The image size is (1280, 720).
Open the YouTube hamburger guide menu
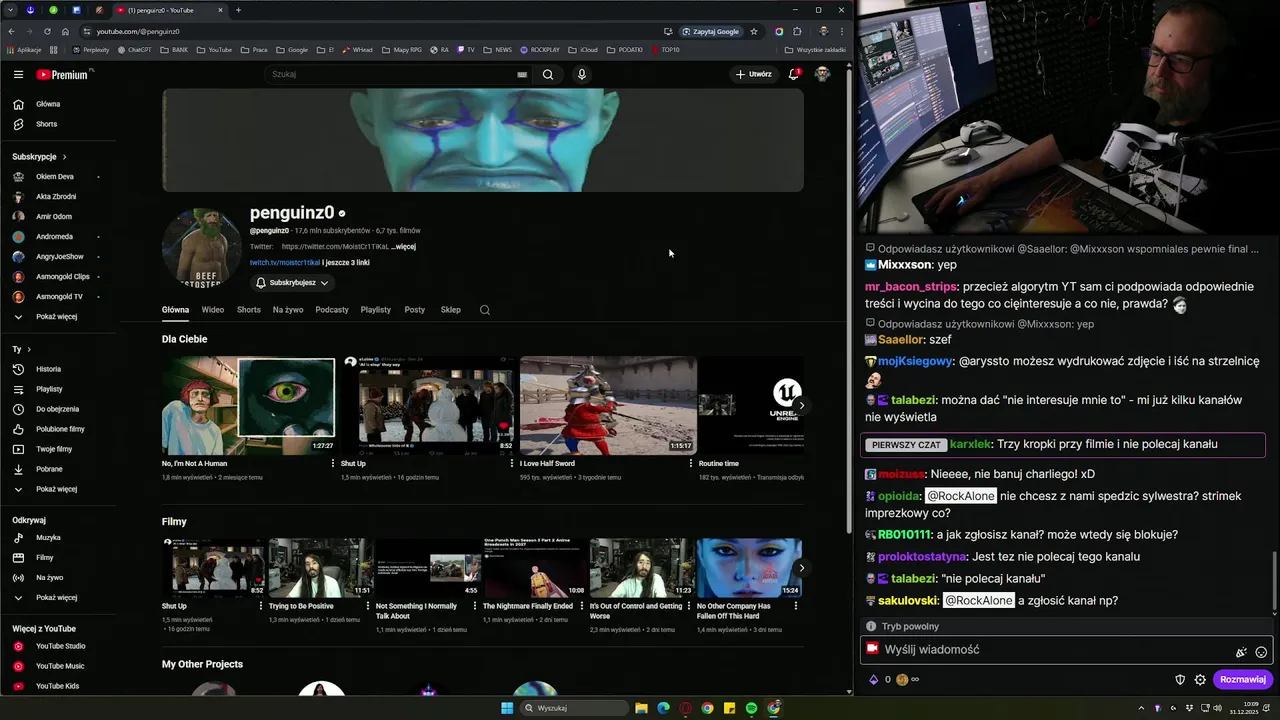coord(18,74)
